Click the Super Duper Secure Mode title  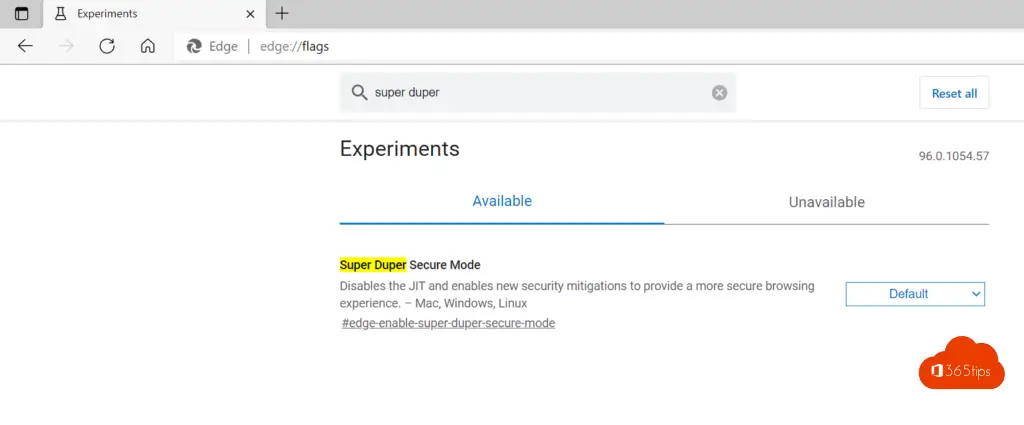(410, 265)
